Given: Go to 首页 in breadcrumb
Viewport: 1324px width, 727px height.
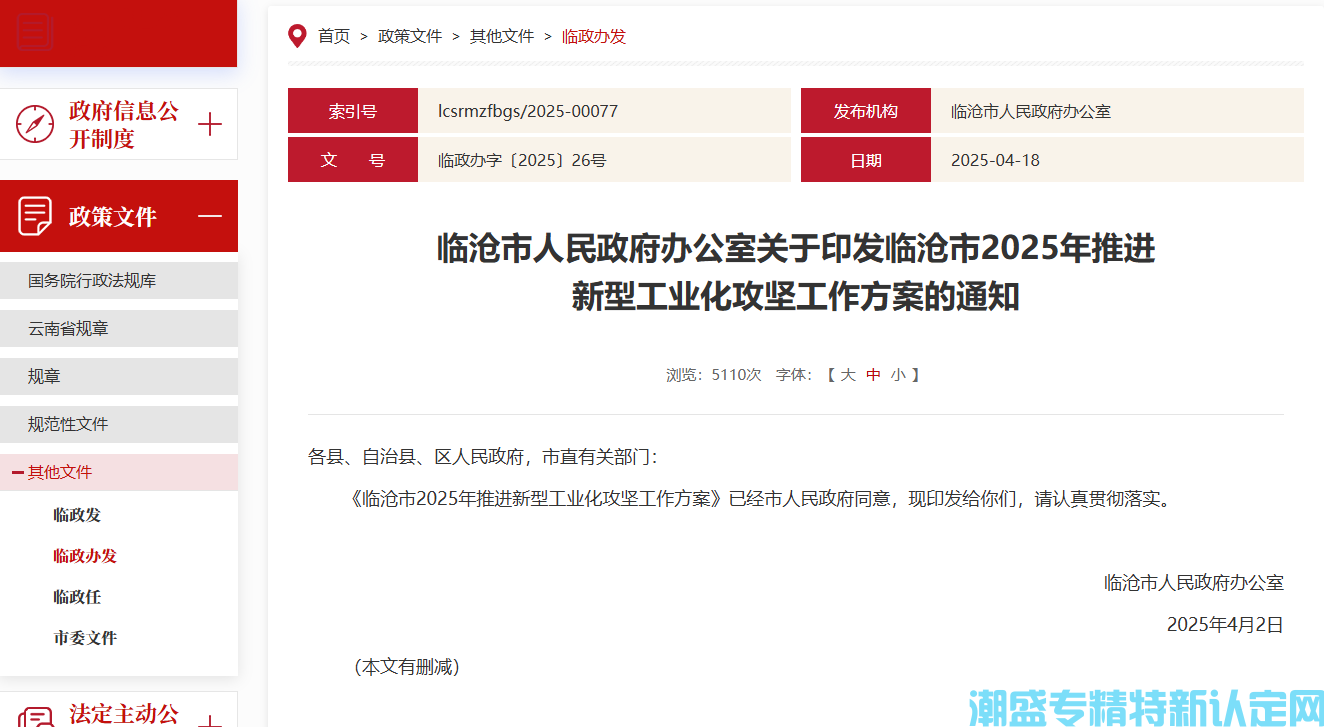Looking at the screenshot, I should [334, 36].
